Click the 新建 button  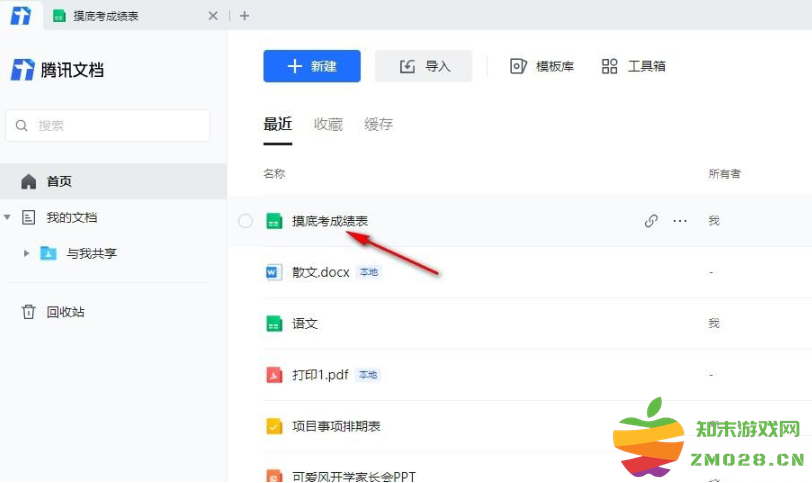[311, 66]
